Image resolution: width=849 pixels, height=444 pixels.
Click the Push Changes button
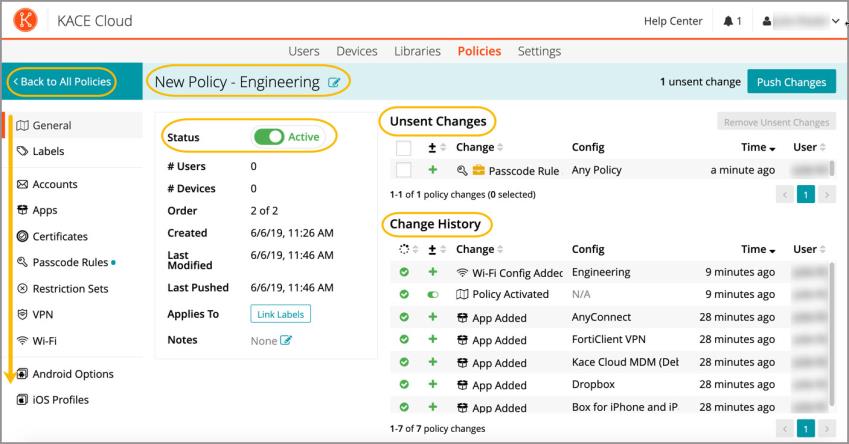791,81
